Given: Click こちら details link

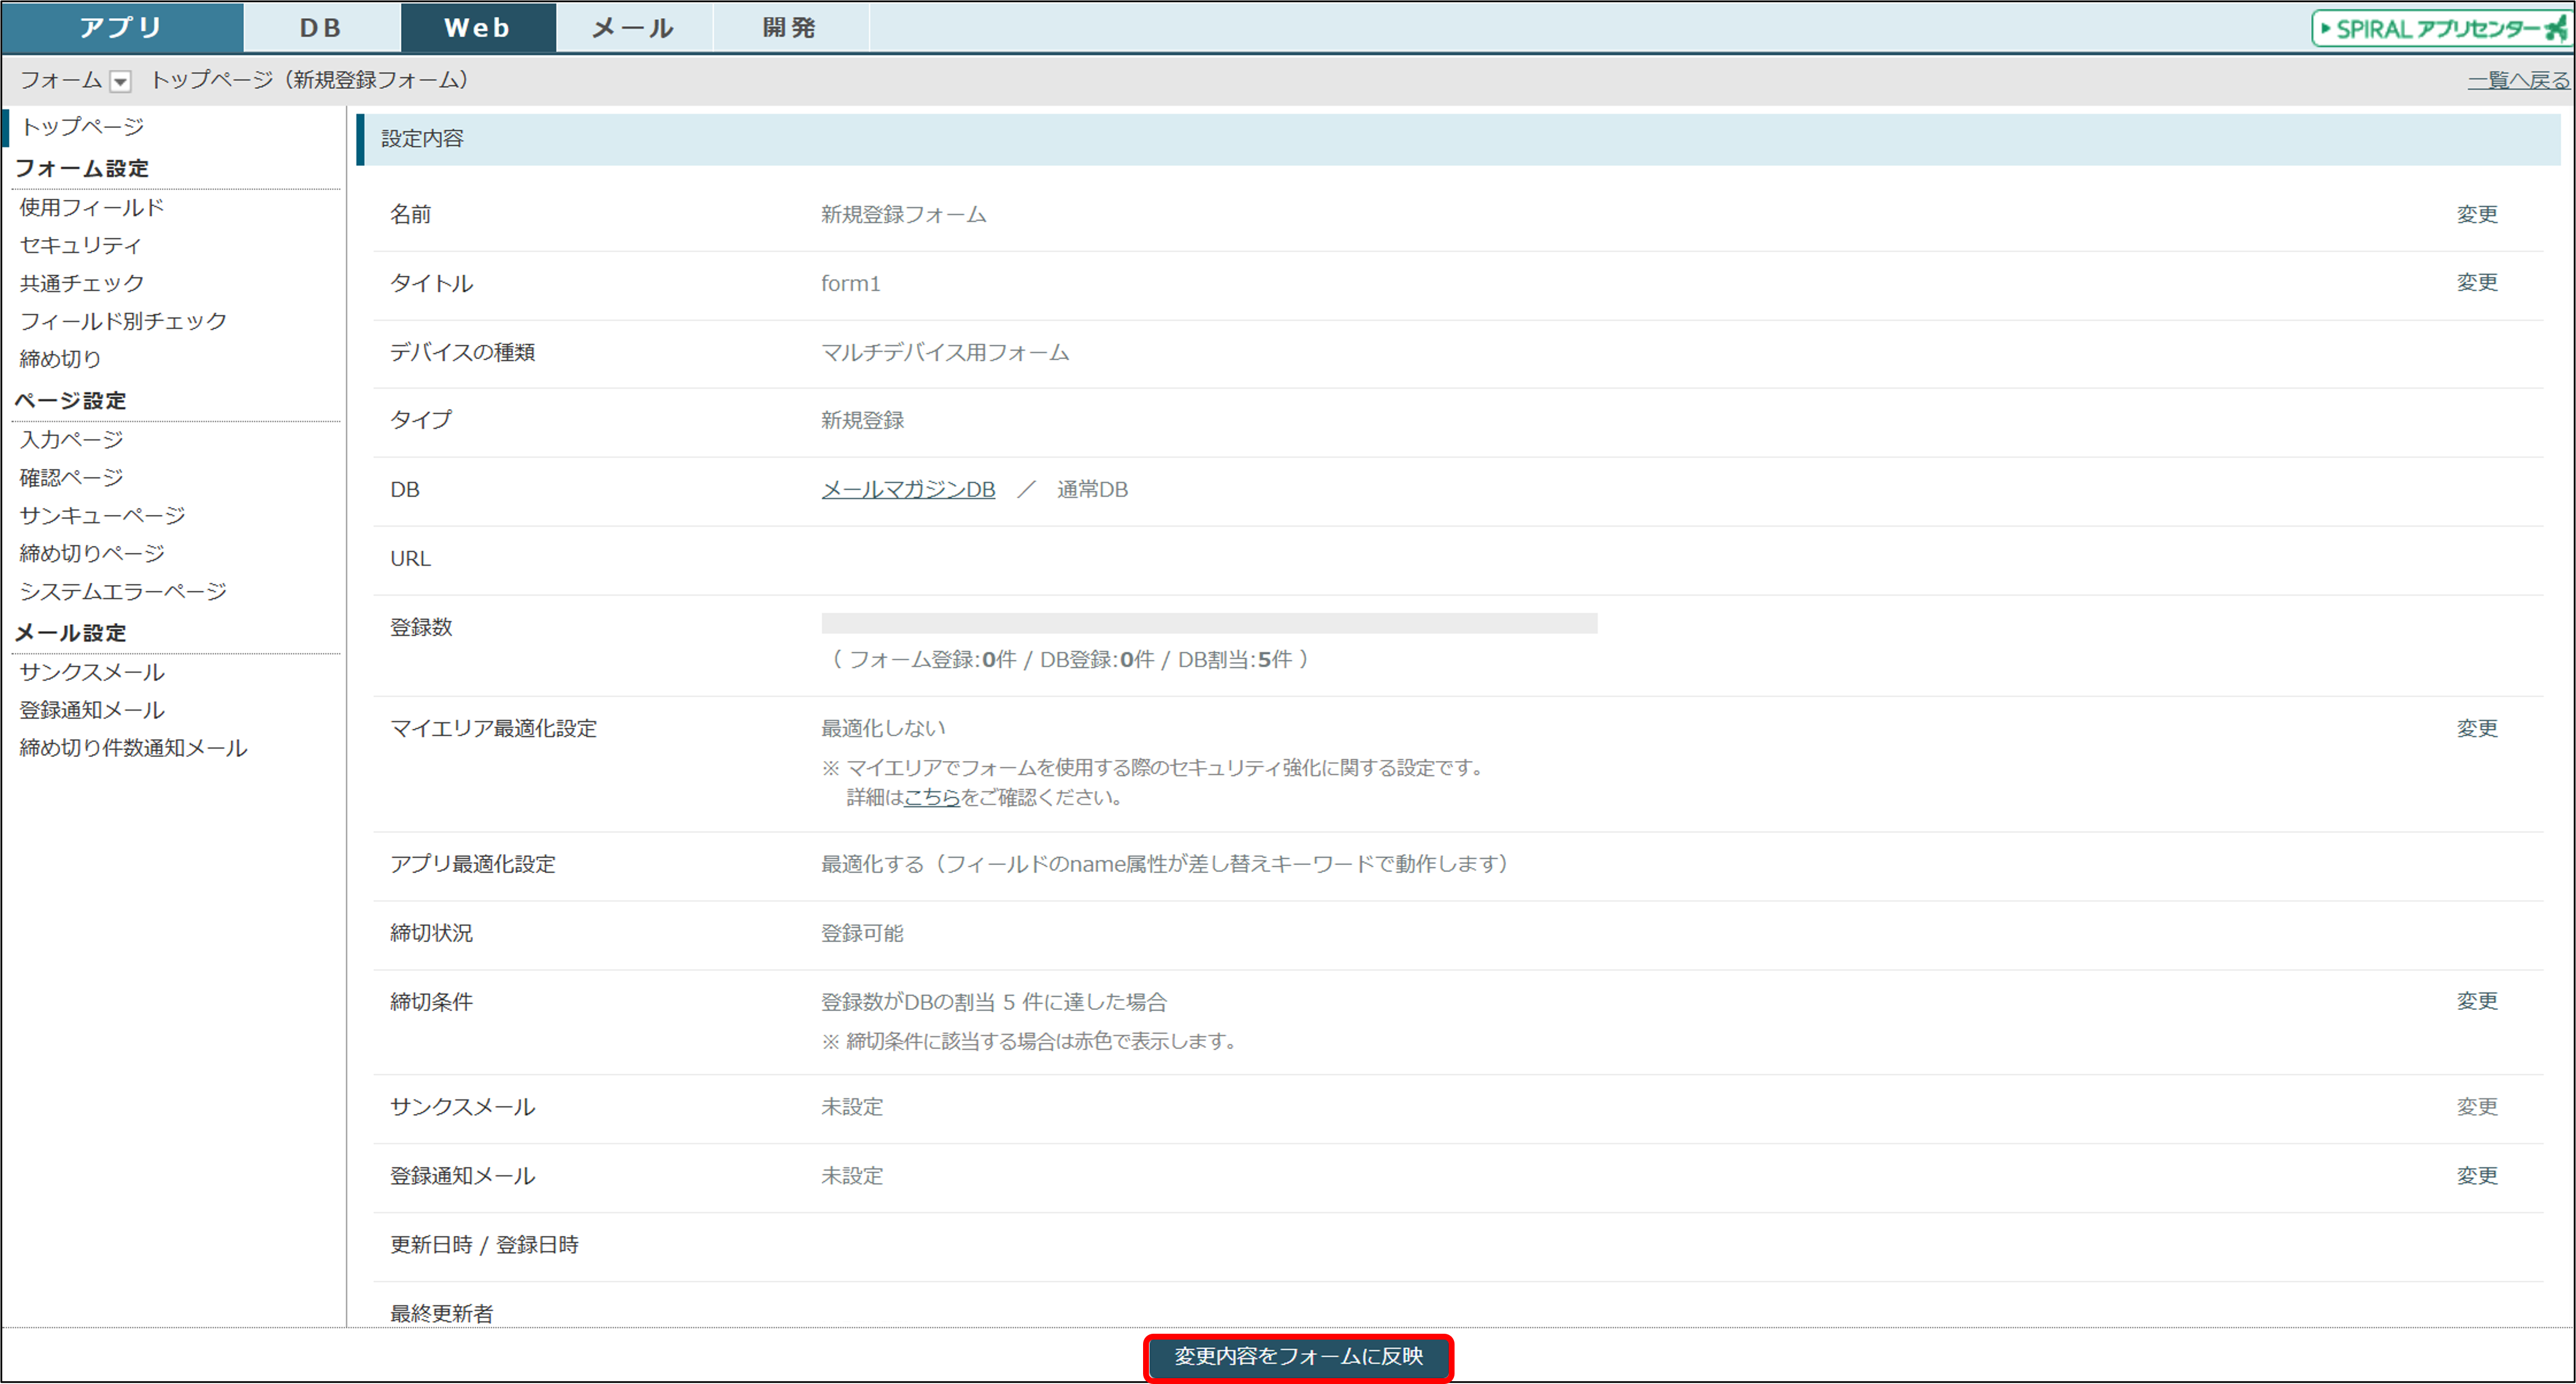Looking at the screenshot, I should click(931, 797).
